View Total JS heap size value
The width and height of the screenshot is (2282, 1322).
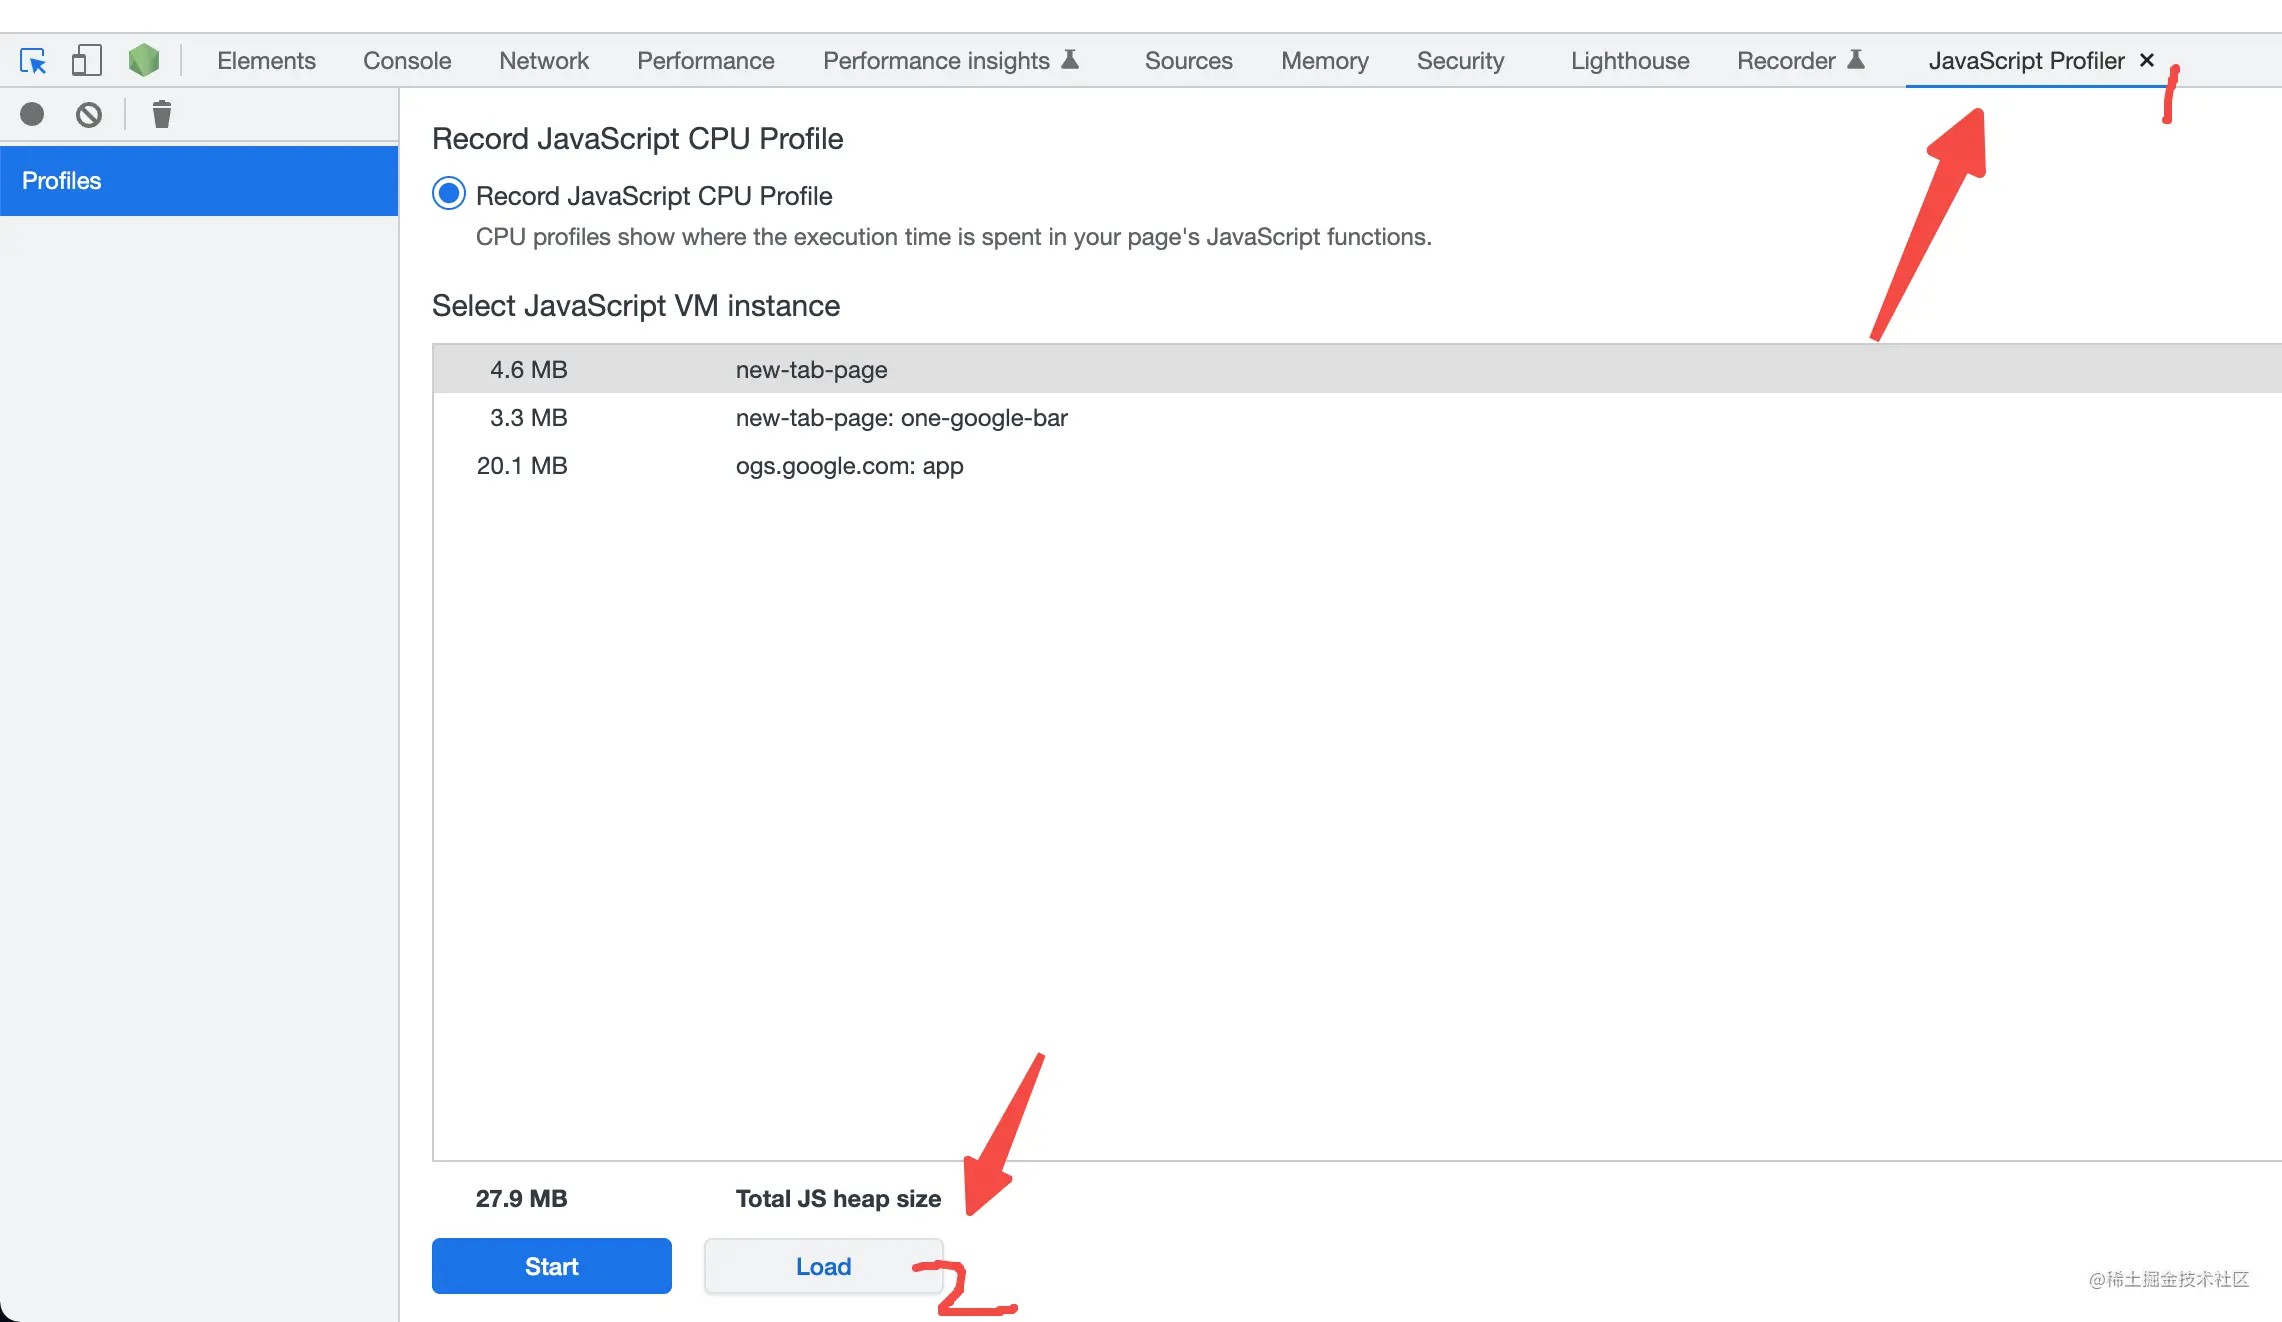click(x=519, y=1199)
